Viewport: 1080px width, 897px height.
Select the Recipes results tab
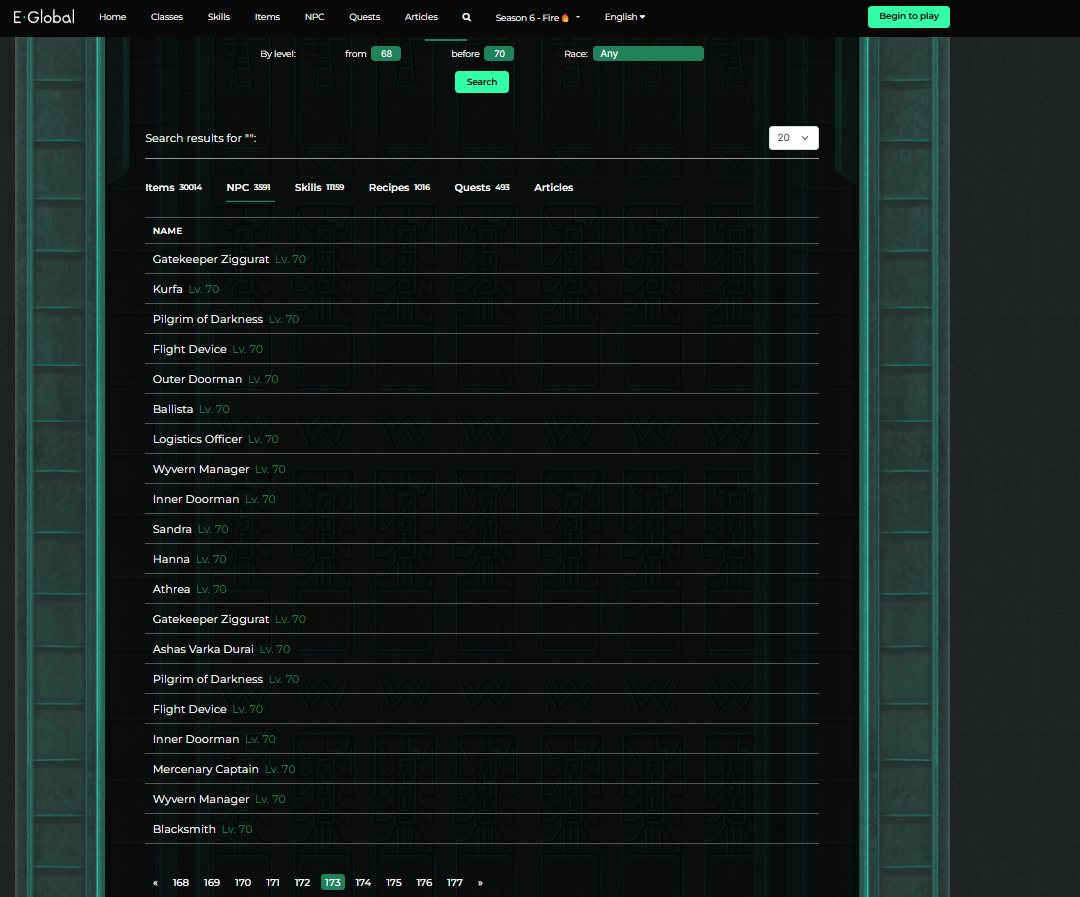(389, 188)
